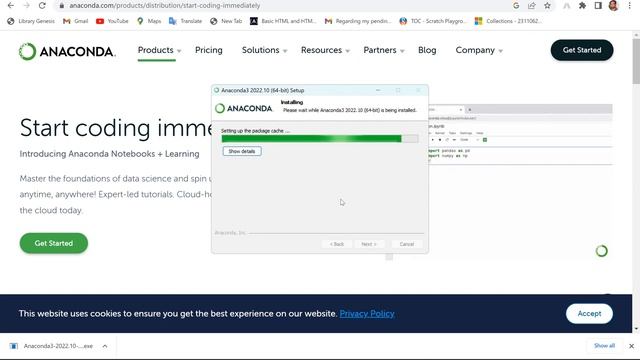Click the dark Get Started header button
Screen dimensions: 640x360
click(582, 50)
